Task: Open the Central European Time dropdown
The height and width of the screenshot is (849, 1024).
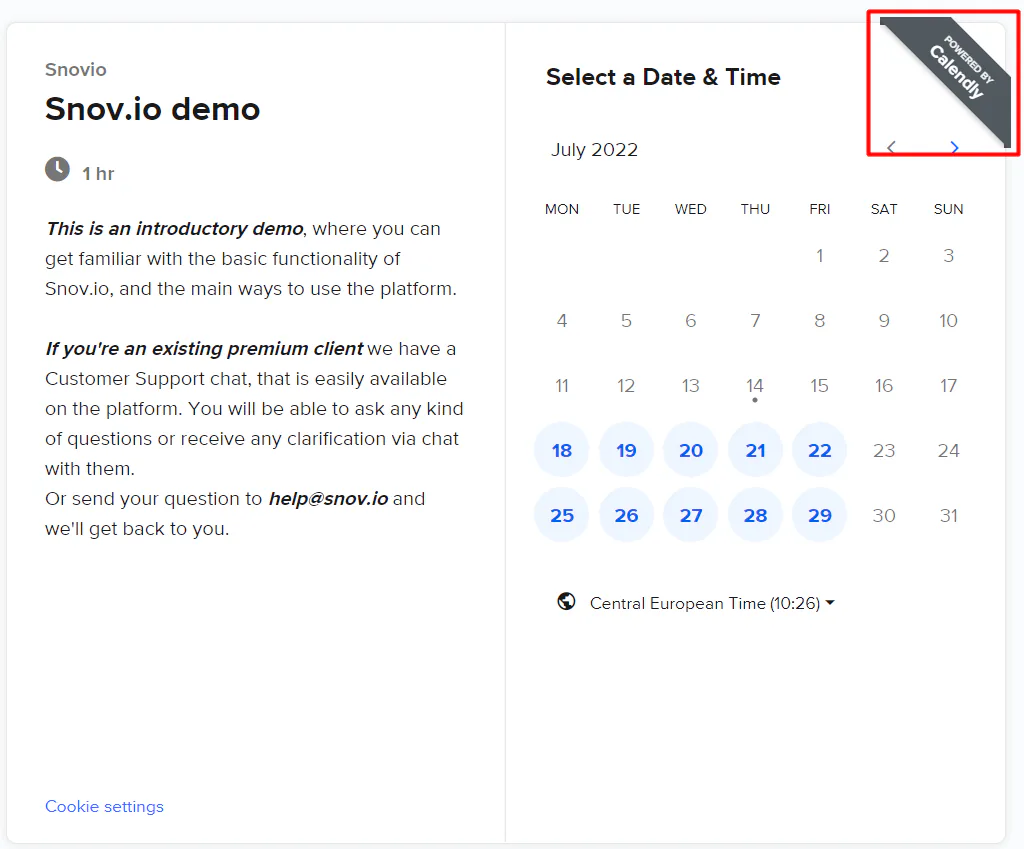Action: pyautogui.click(x=712, y=603)
